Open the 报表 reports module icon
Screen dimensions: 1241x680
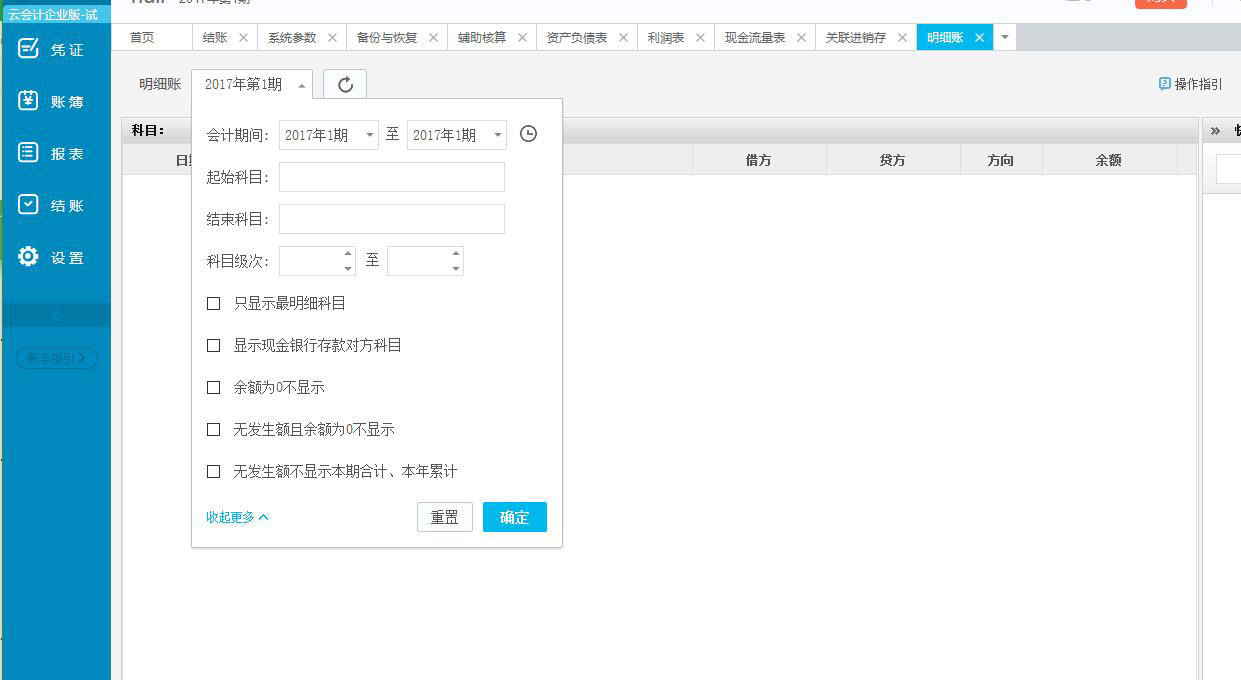(29, 153)
